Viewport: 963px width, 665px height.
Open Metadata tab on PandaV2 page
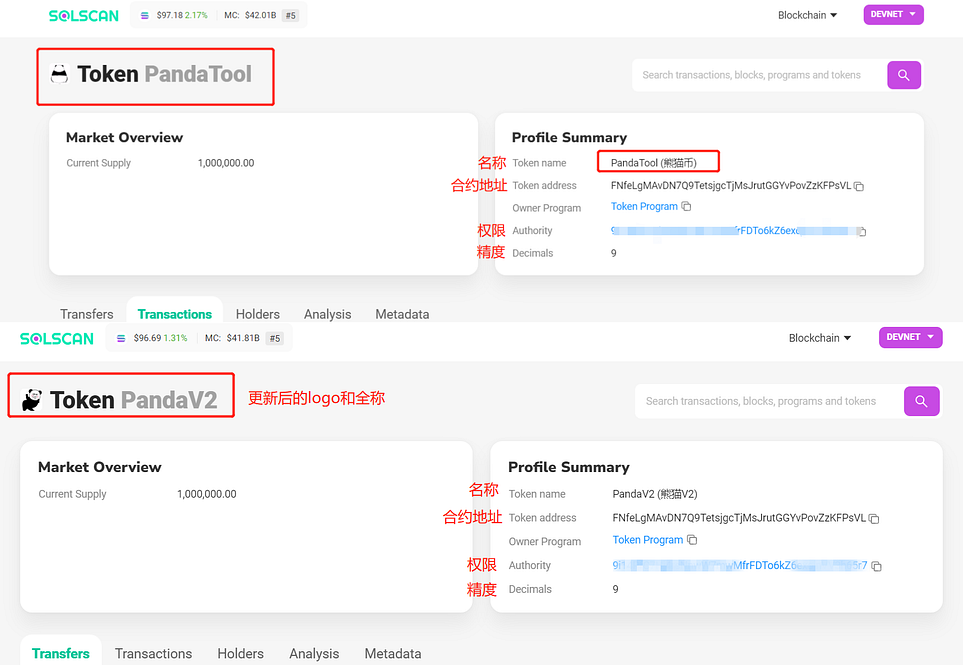(393, 653)
